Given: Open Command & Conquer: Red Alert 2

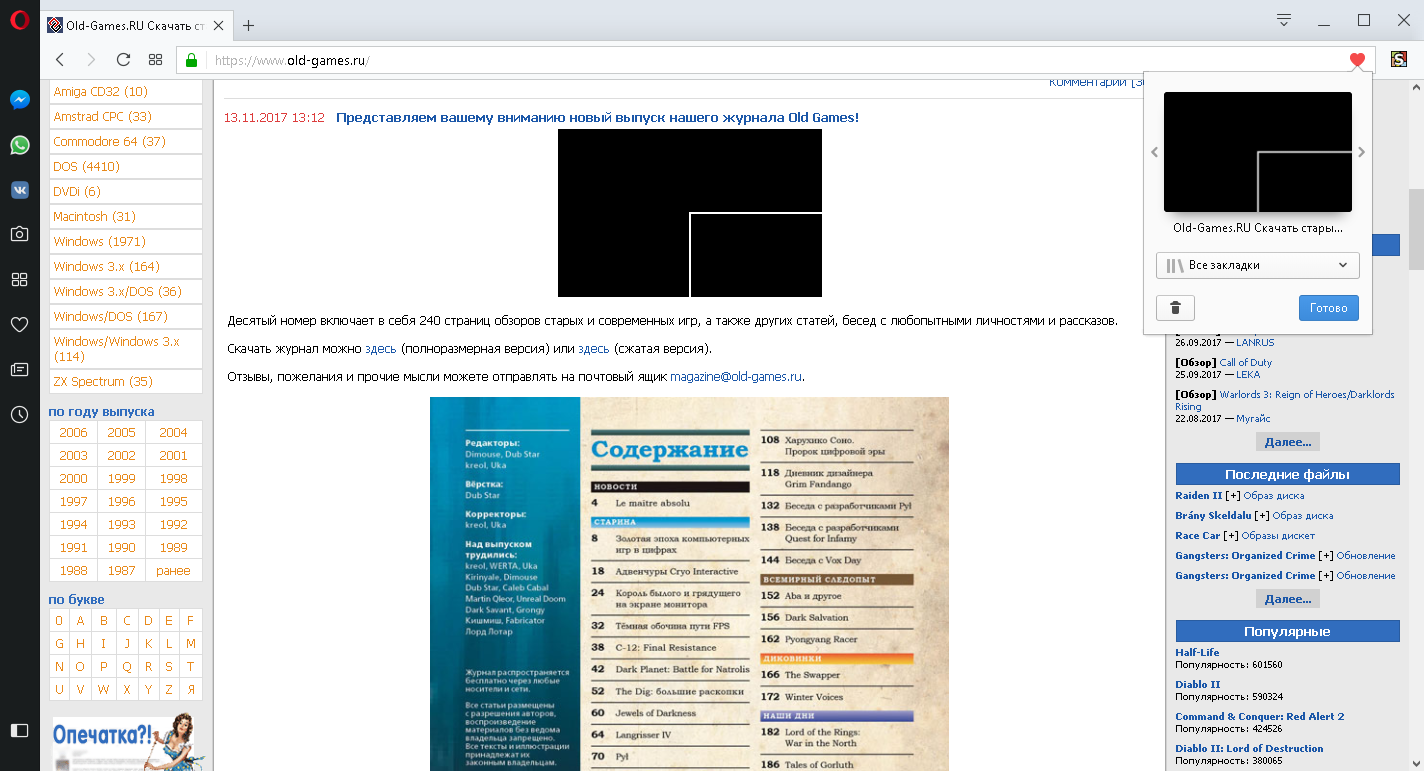Looking at the screenshot, I should tap(1260, 717).
